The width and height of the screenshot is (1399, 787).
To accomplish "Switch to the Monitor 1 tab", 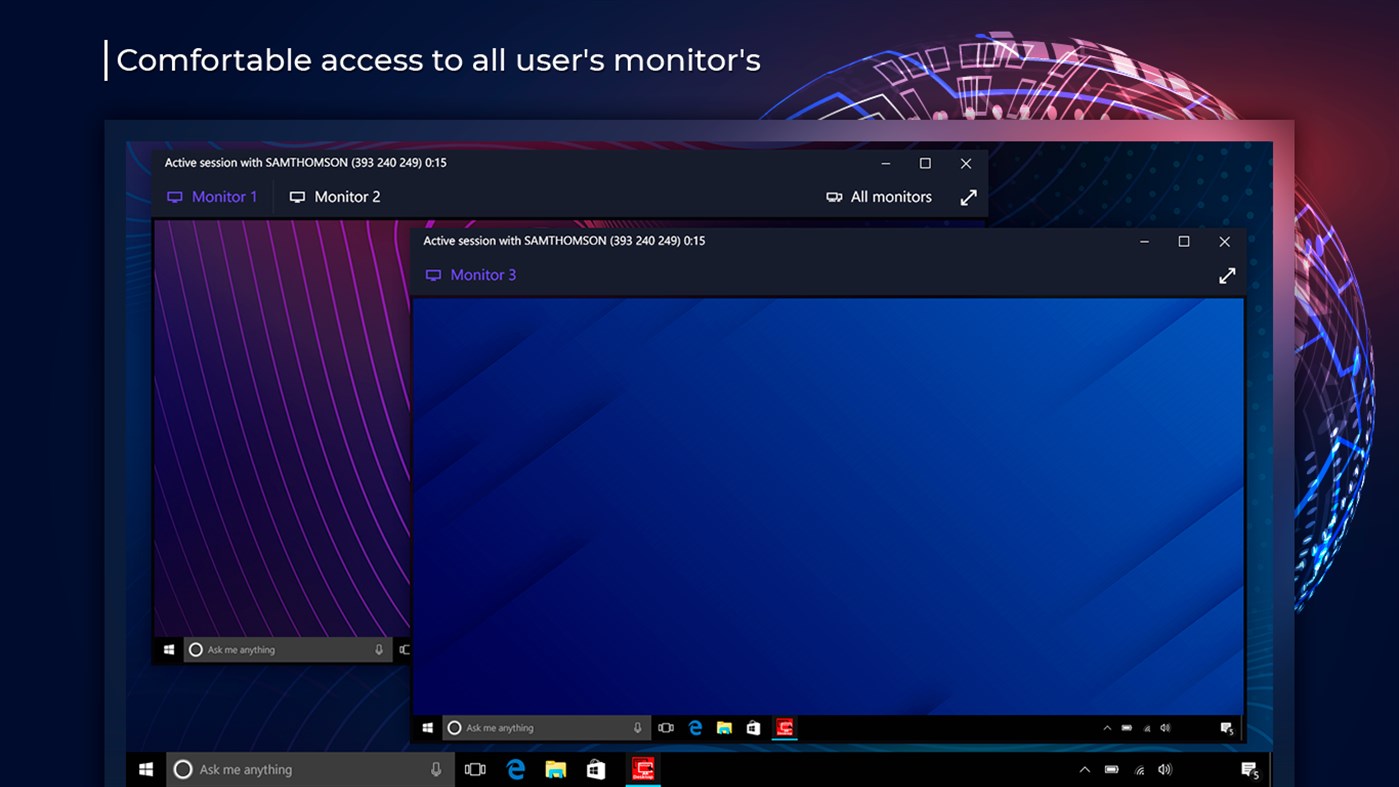I will click(224, 197).
